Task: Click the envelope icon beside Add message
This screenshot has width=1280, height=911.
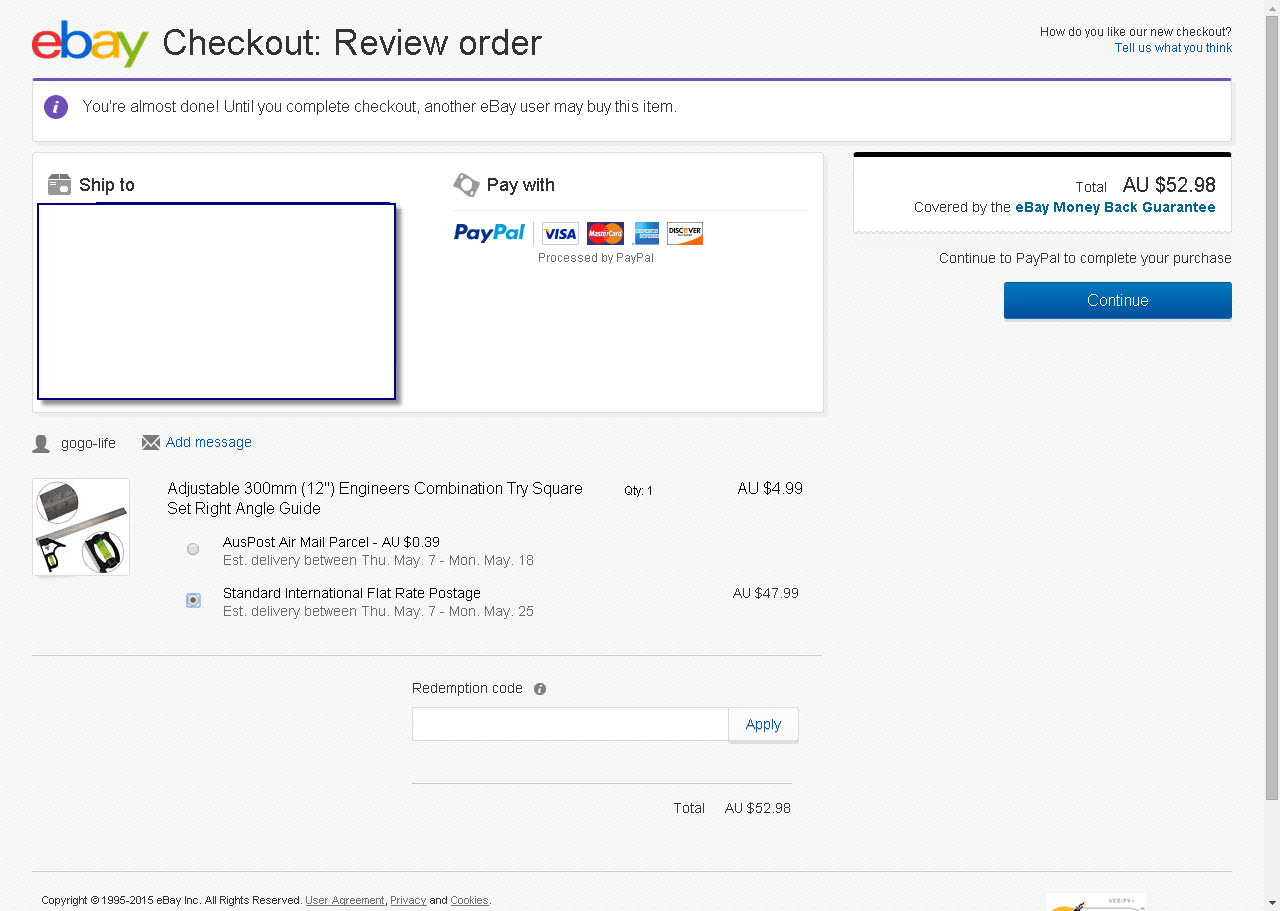Action: (151, 442)
